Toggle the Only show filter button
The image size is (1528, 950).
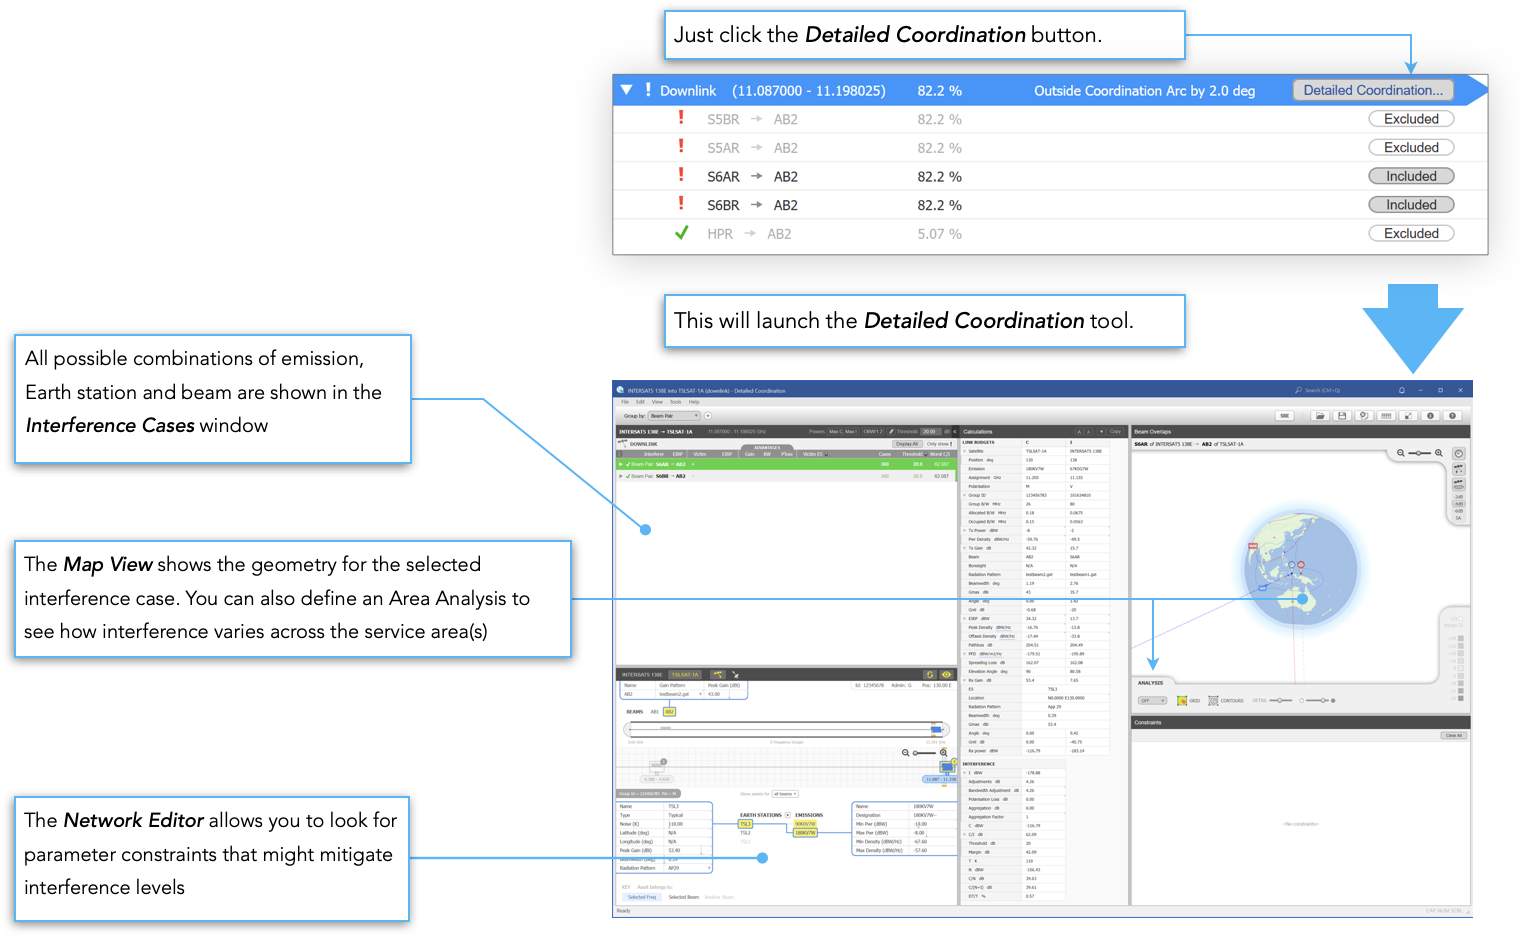pos(939,444)
